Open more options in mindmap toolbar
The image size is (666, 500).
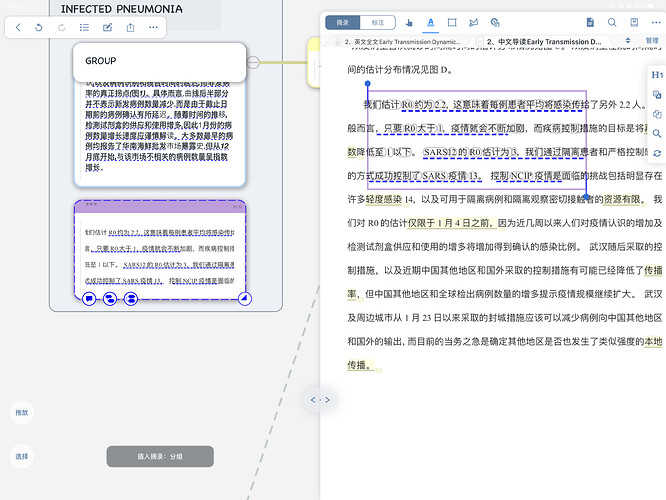click(x=153, y=27)
